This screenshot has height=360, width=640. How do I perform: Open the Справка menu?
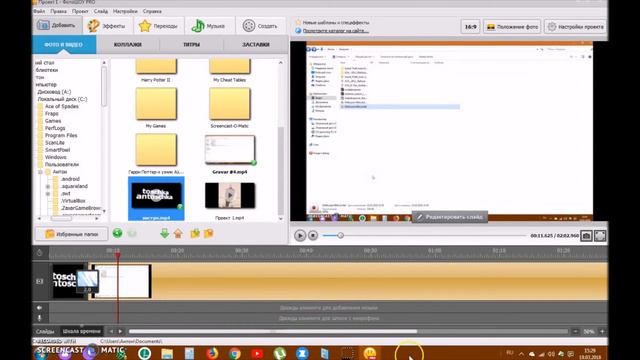[x=152, y=11]
